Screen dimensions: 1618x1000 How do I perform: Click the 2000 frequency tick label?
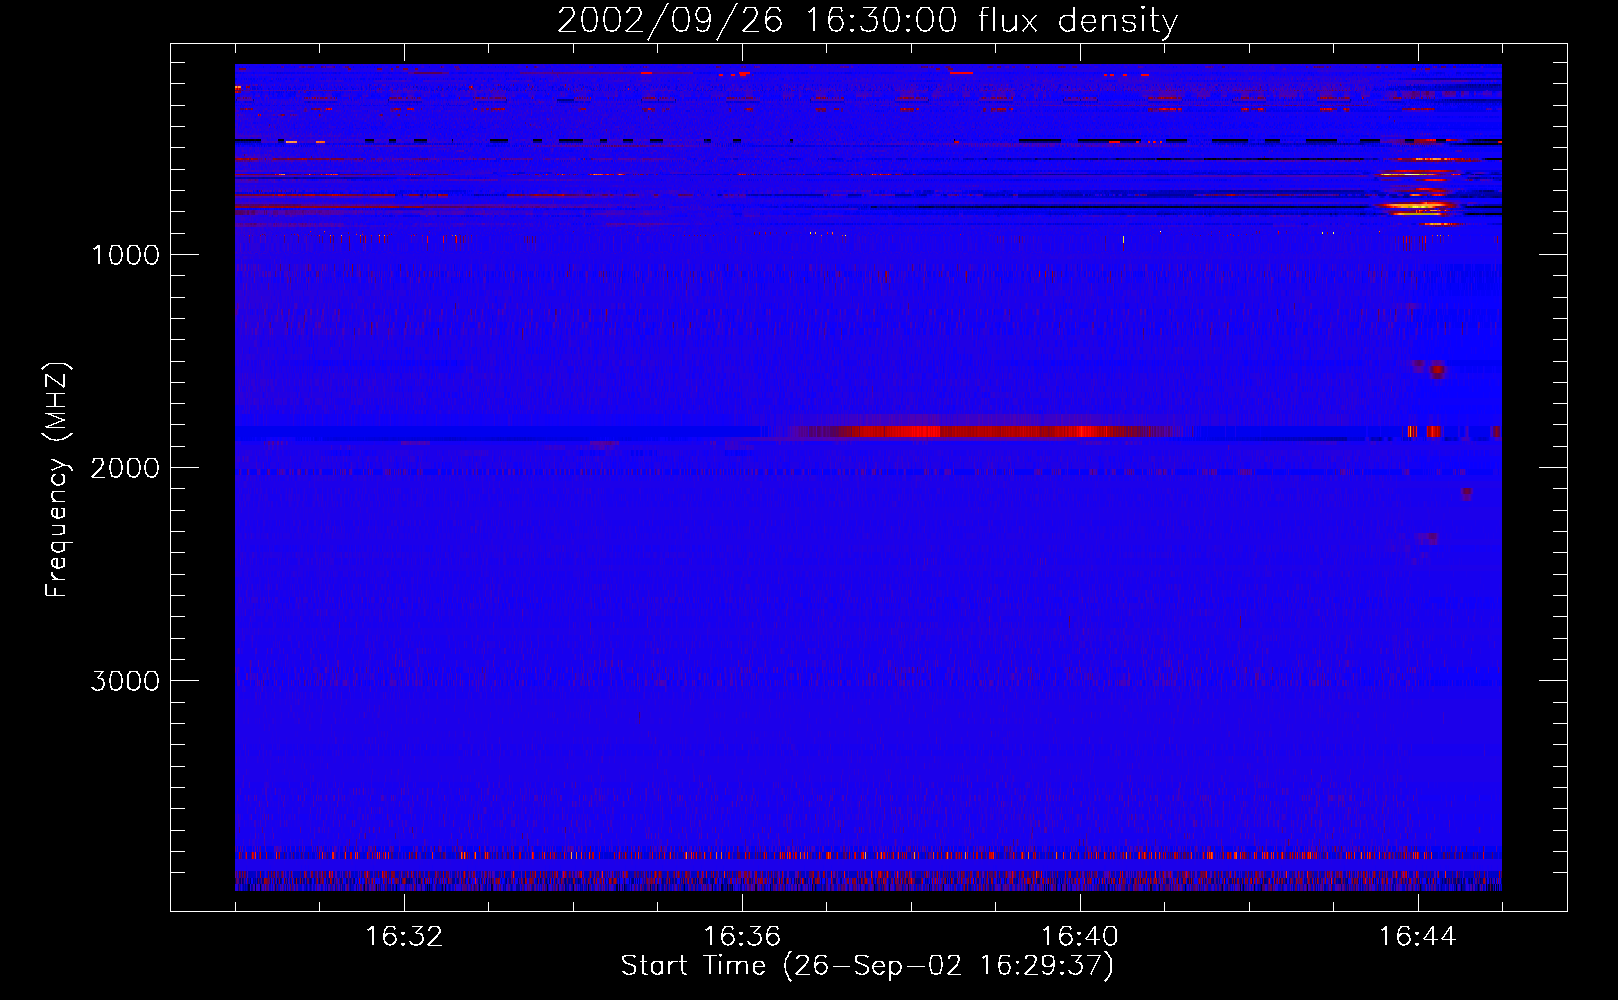[x=125, y=468]
